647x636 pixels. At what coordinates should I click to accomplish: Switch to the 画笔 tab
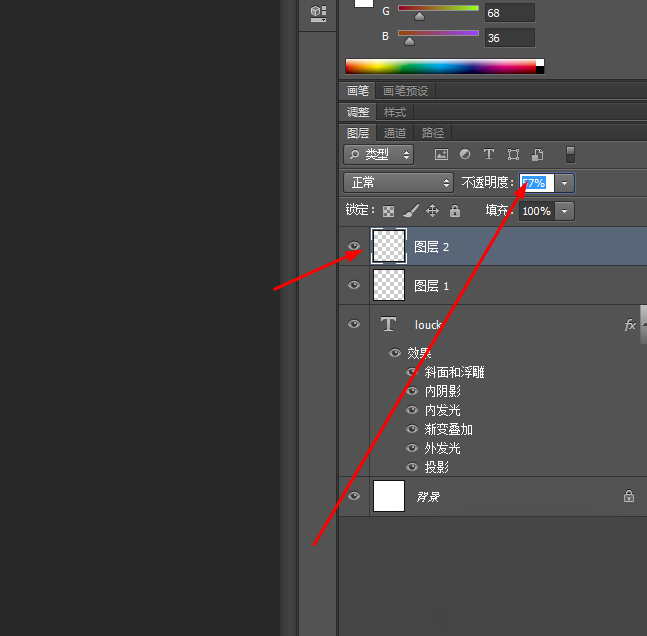coord(358,91)
